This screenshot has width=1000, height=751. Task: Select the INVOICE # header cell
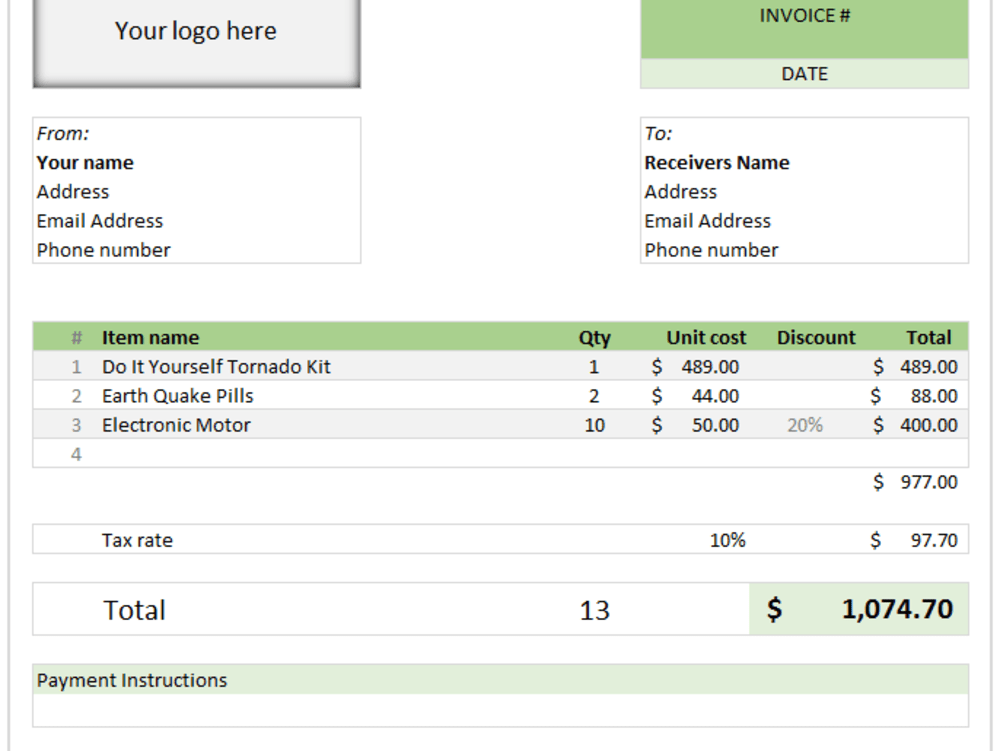point(804,29)
